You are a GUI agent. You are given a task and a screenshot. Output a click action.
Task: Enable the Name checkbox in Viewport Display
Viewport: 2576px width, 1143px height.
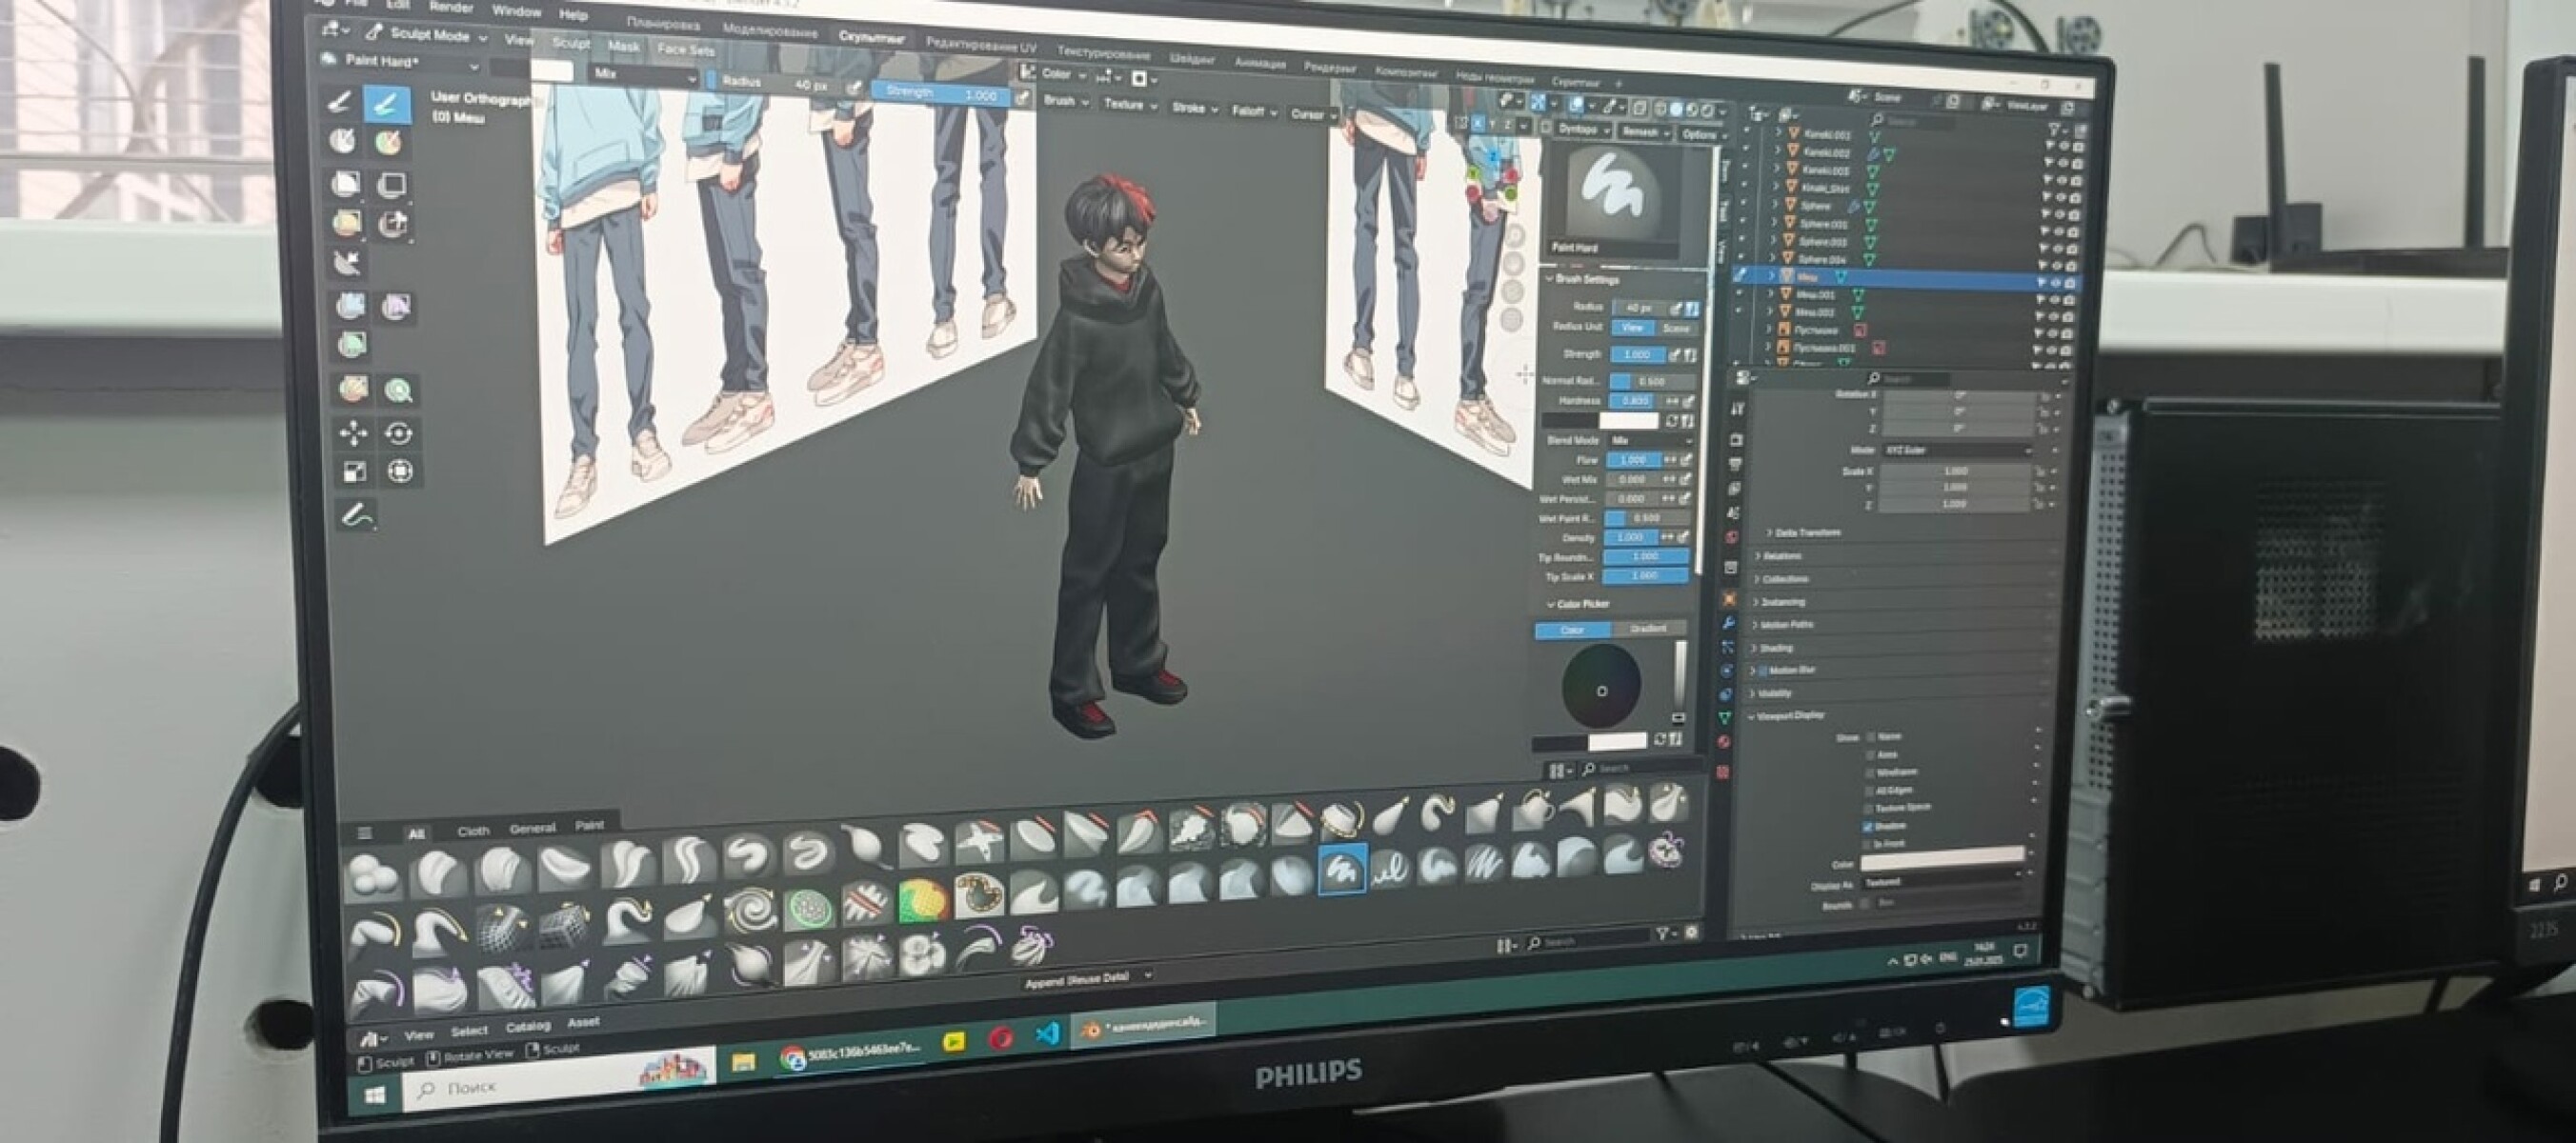coord(1870,737)
